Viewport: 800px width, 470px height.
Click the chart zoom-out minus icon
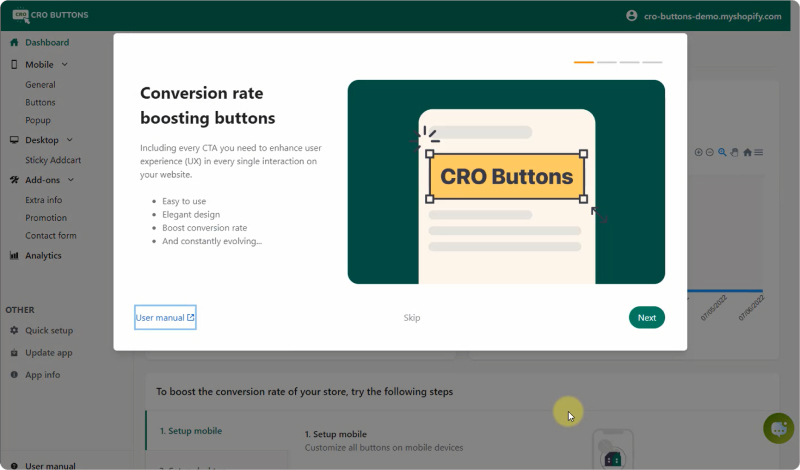710,152
